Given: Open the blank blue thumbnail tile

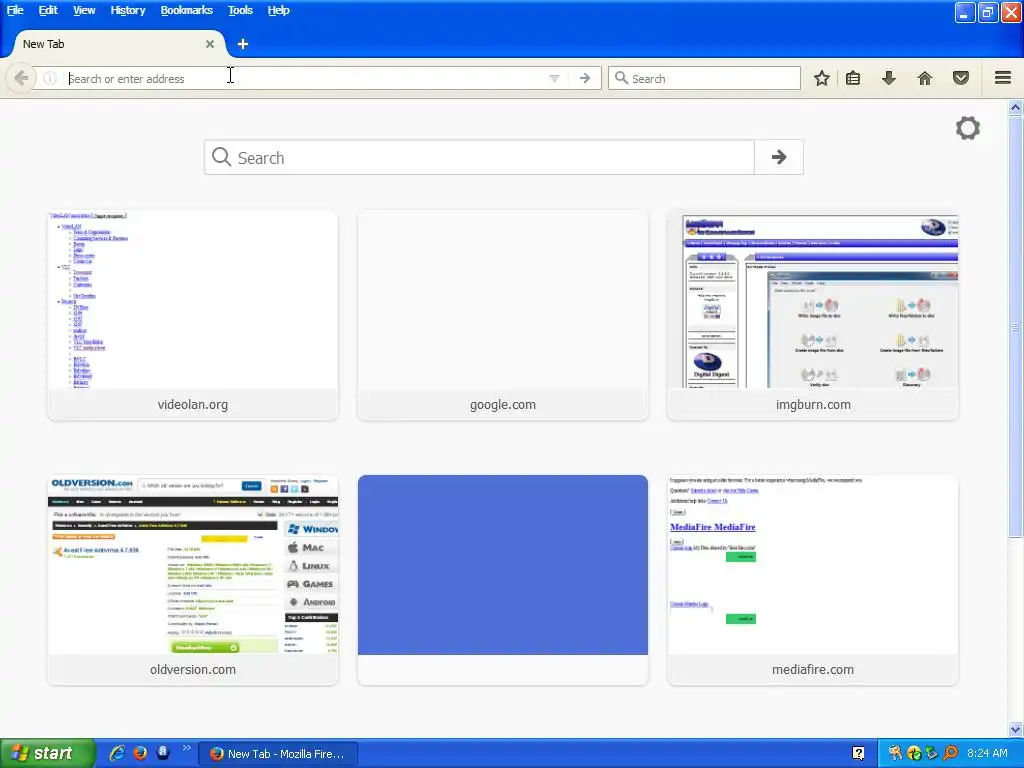Looking at the screenshot, I should click(x=503, y=580).
